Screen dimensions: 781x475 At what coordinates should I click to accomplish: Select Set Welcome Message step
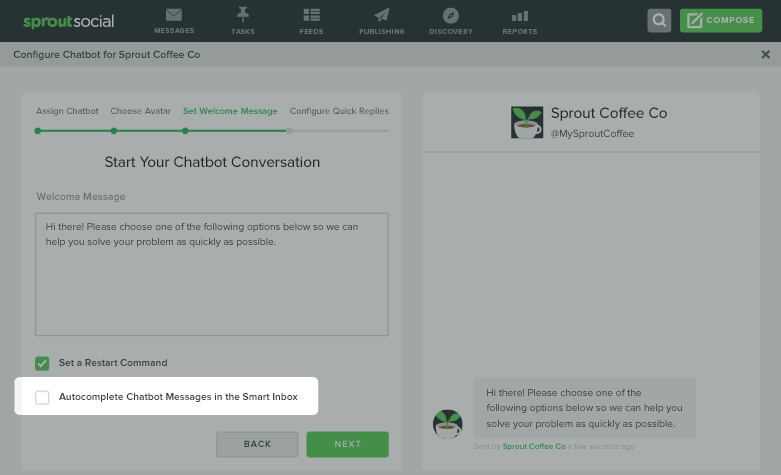pos(230,111)
